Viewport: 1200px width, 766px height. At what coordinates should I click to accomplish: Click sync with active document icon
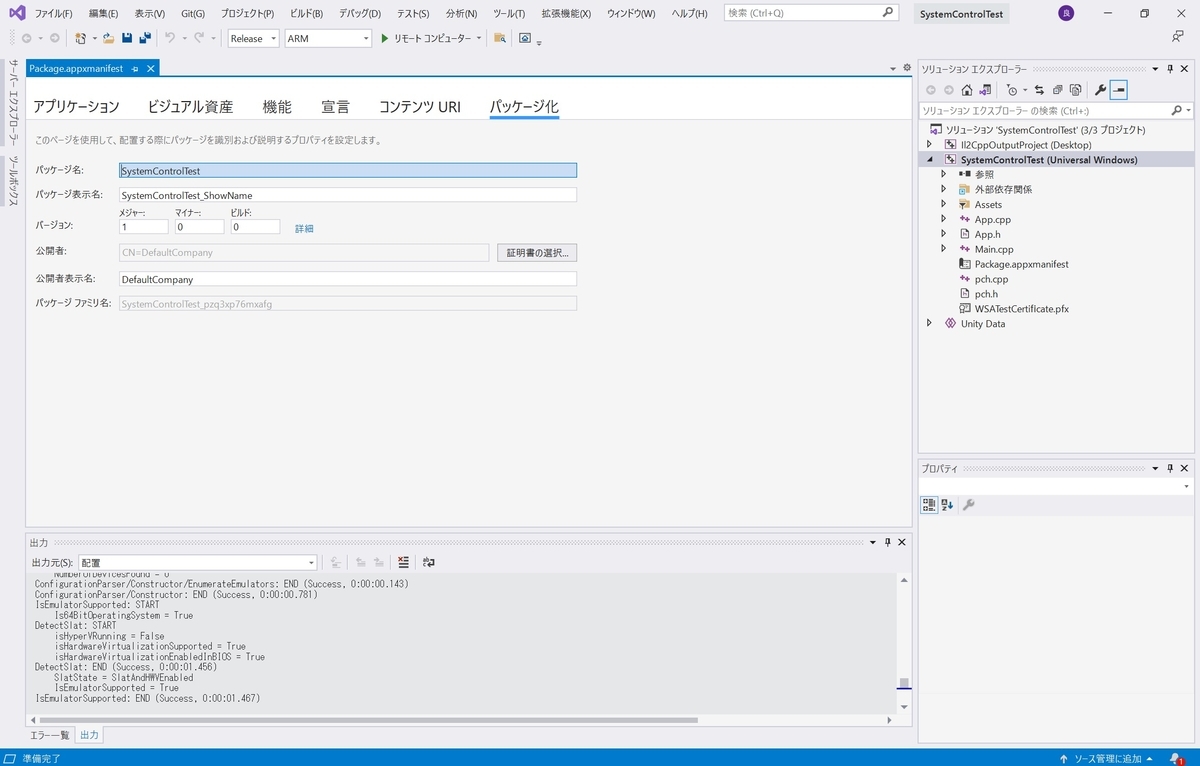1039,90
